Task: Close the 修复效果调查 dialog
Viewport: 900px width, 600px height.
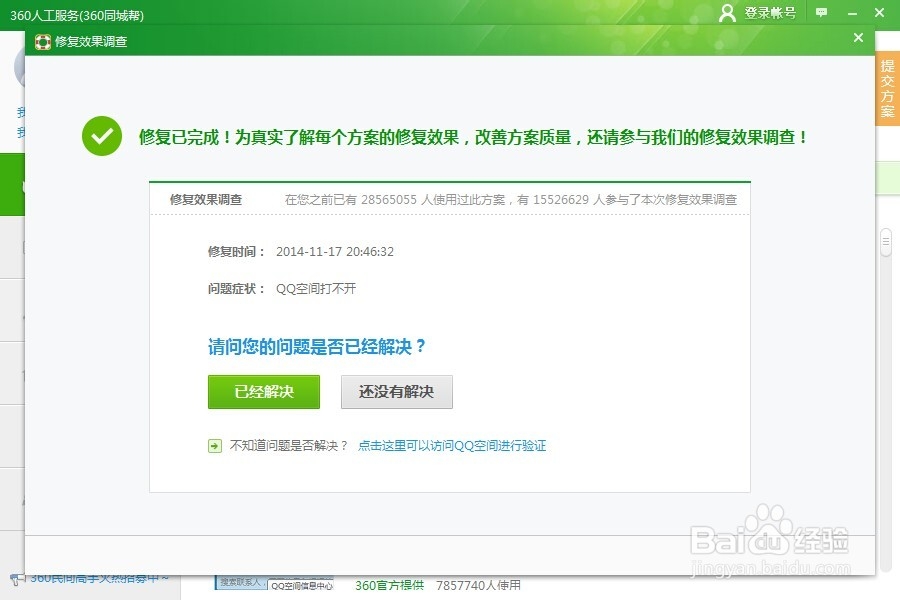Action: tap(858, 38)
